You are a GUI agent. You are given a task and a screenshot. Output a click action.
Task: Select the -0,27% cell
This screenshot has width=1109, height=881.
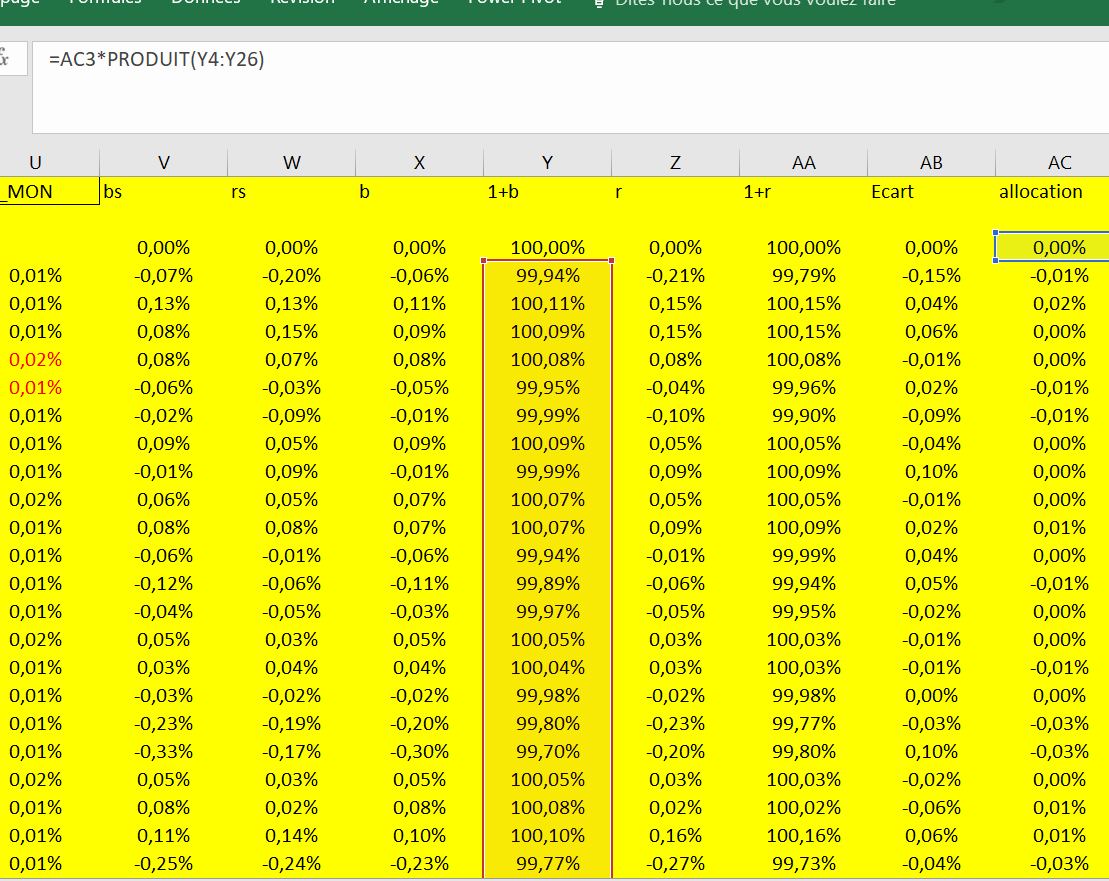point(675,863)
